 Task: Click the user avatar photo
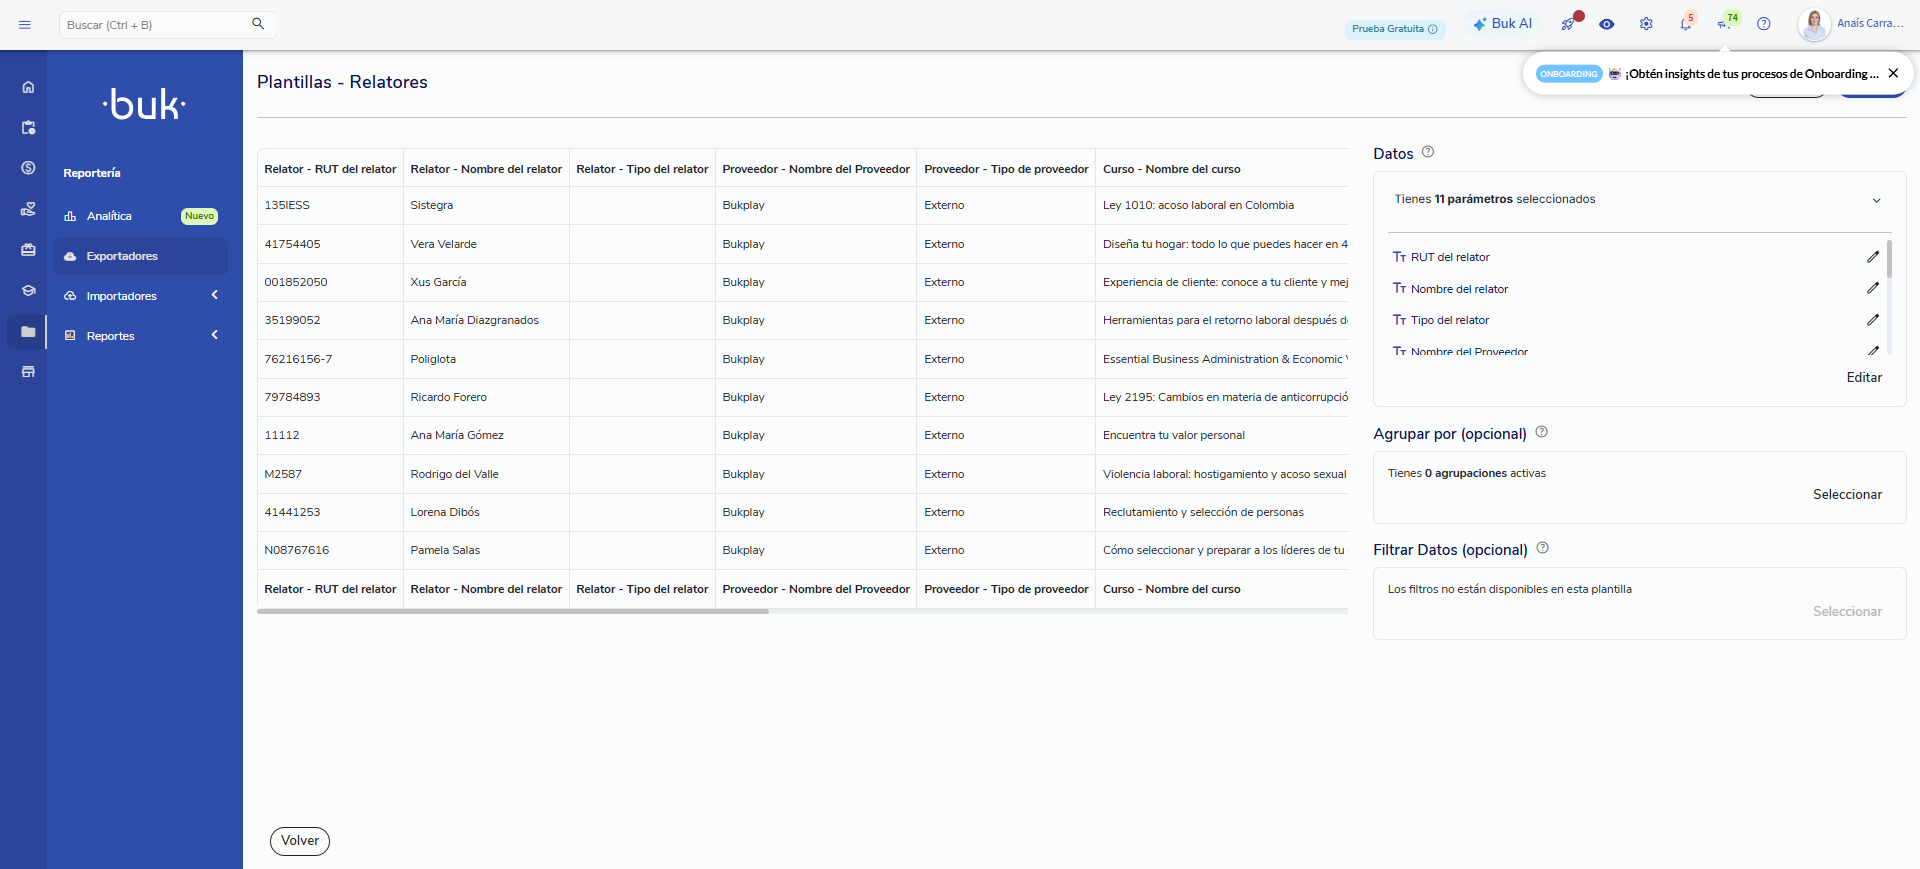(1814, 24)
